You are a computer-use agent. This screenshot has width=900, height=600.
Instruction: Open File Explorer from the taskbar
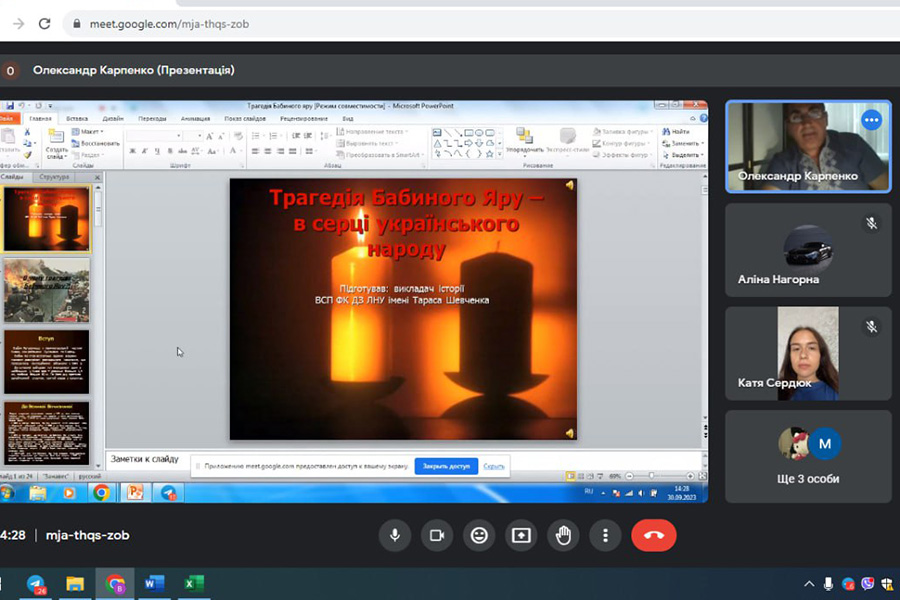75,583
